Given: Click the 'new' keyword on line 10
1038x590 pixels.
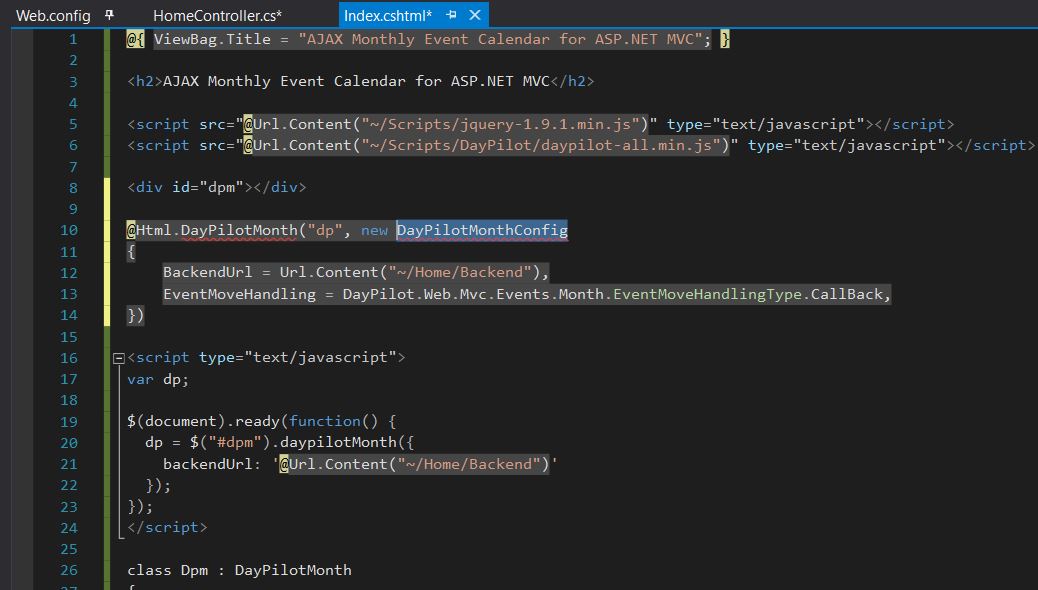Looking at the screenshot, I should (374, 230).
